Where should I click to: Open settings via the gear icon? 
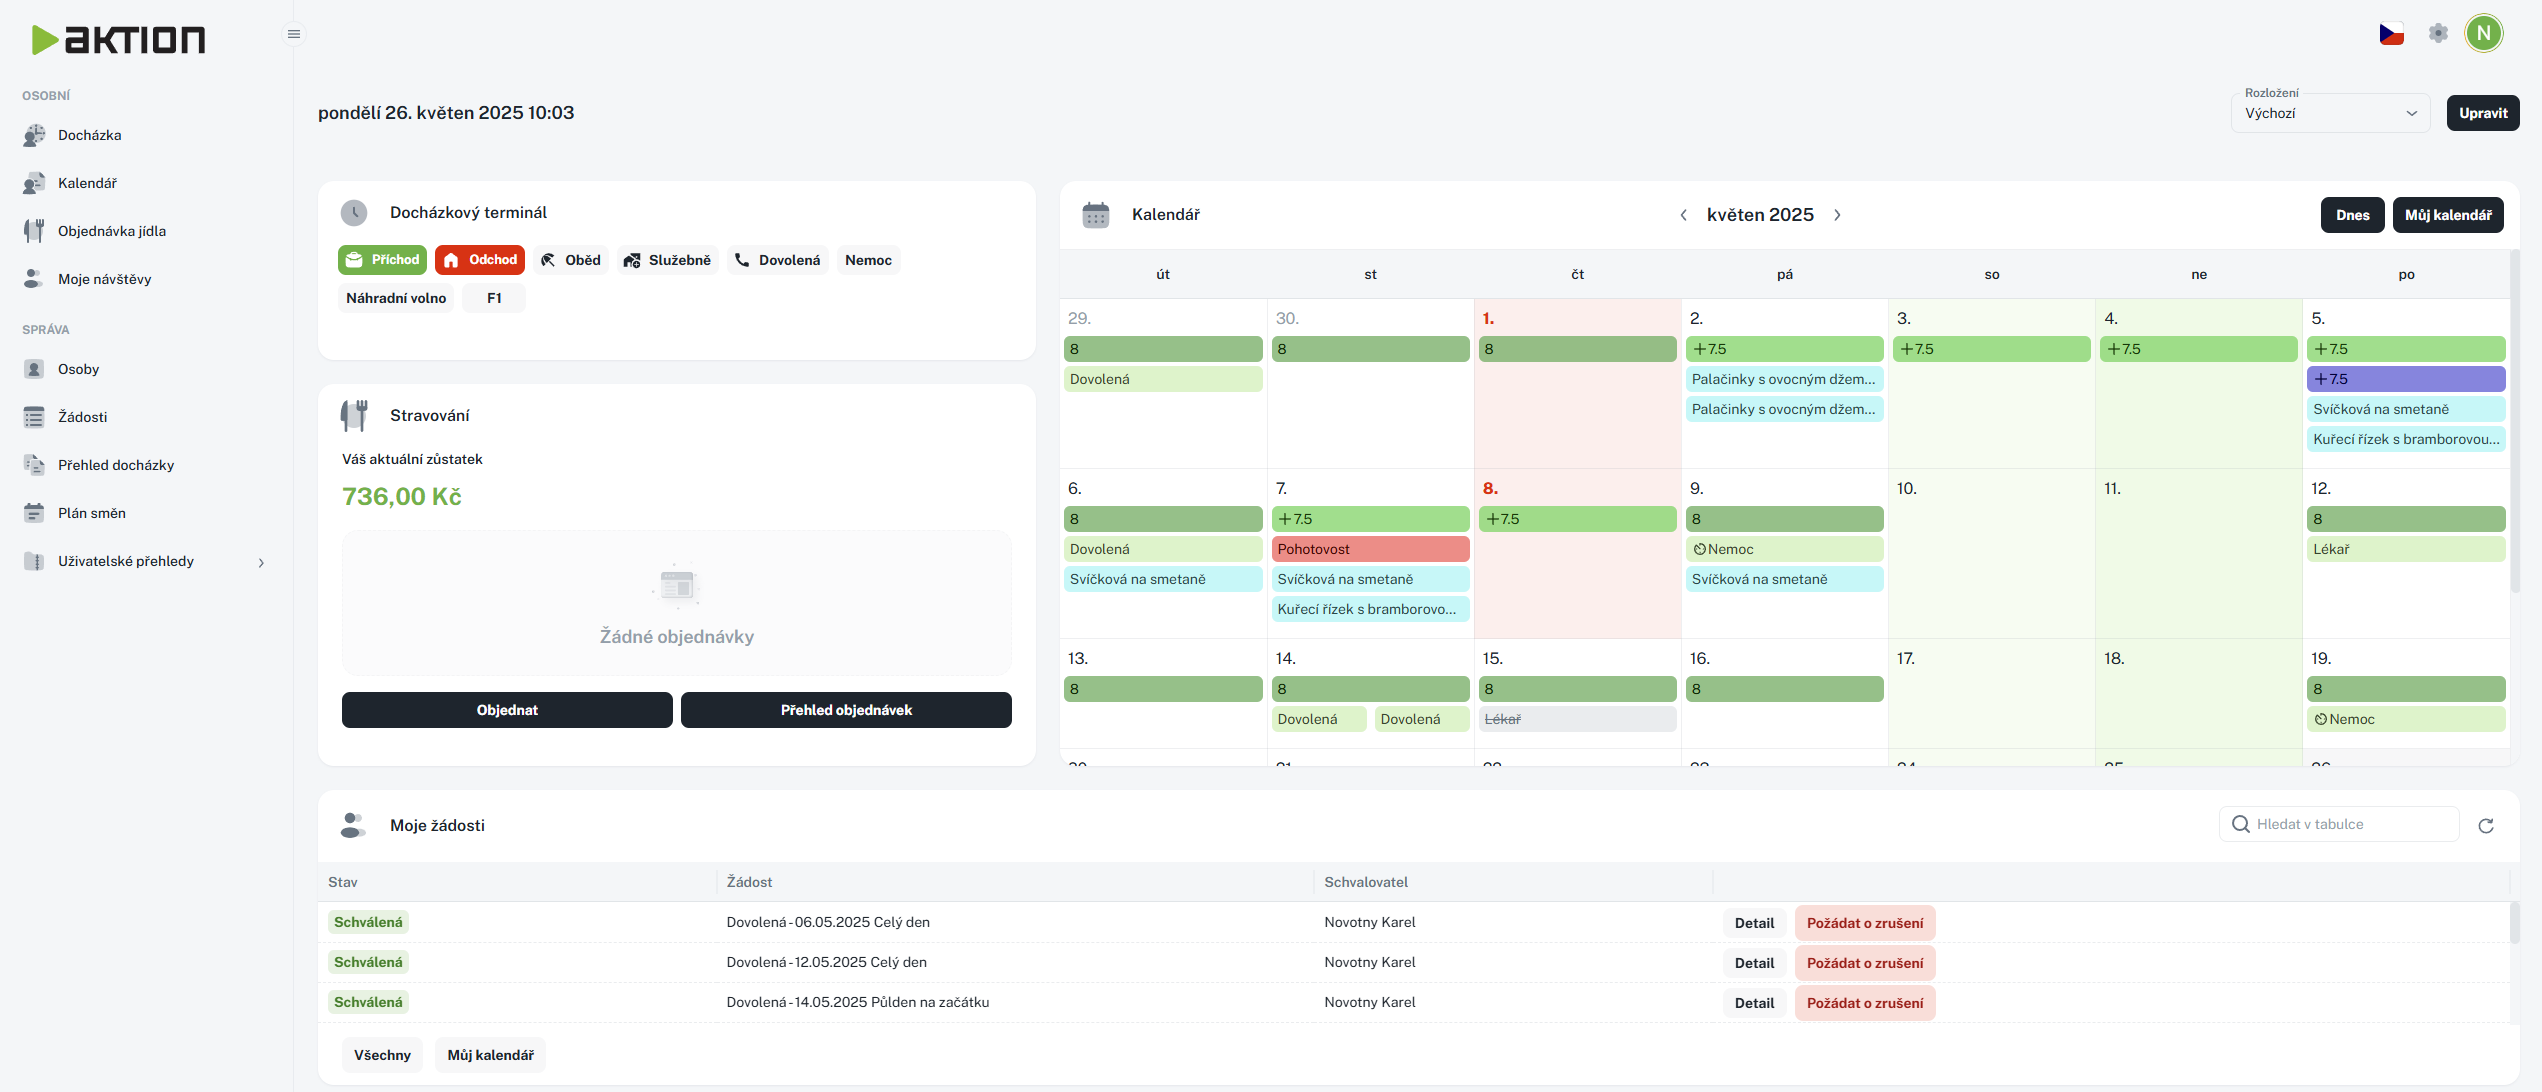point(2438,34)
